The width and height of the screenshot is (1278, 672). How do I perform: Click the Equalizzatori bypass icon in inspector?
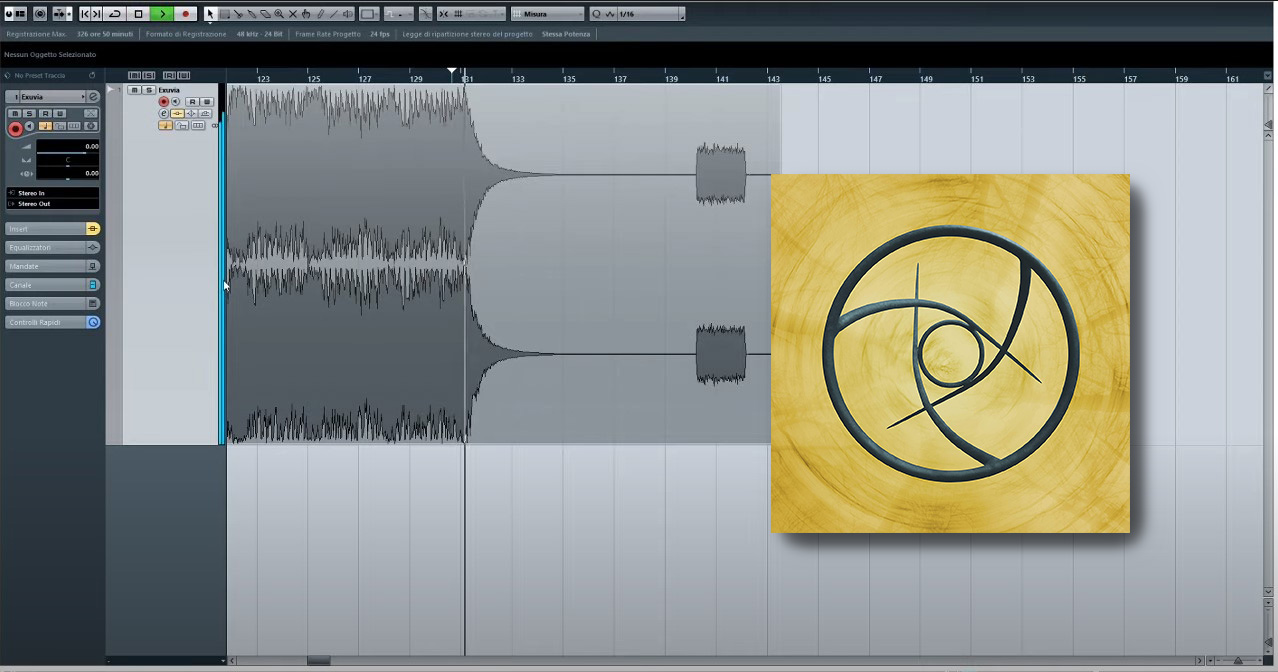pyautogui.click(x=93, y=247)
